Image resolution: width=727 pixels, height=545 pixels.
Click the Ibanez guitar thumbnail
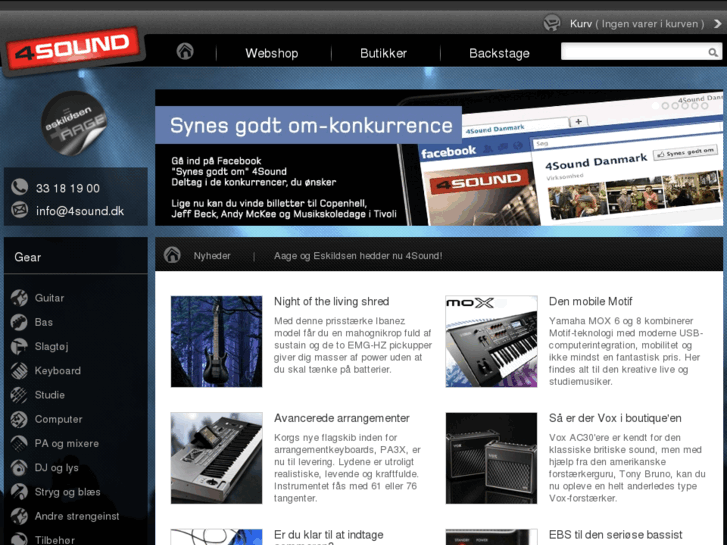216,341
